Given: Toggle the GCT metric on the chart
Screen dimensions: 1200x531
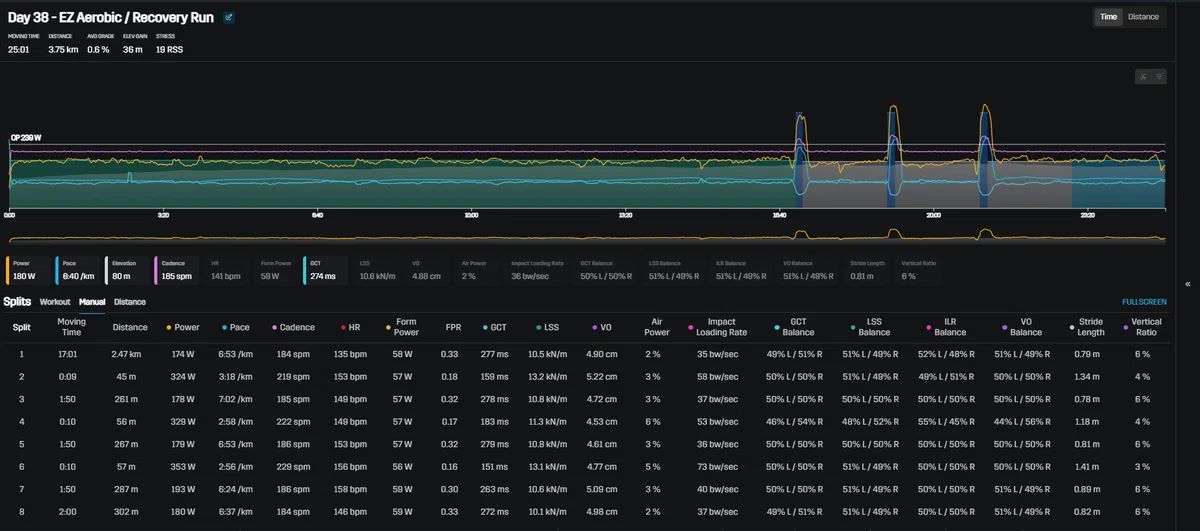Looking at the screenshot, I should pyautogui.click(x=325, y=270).
